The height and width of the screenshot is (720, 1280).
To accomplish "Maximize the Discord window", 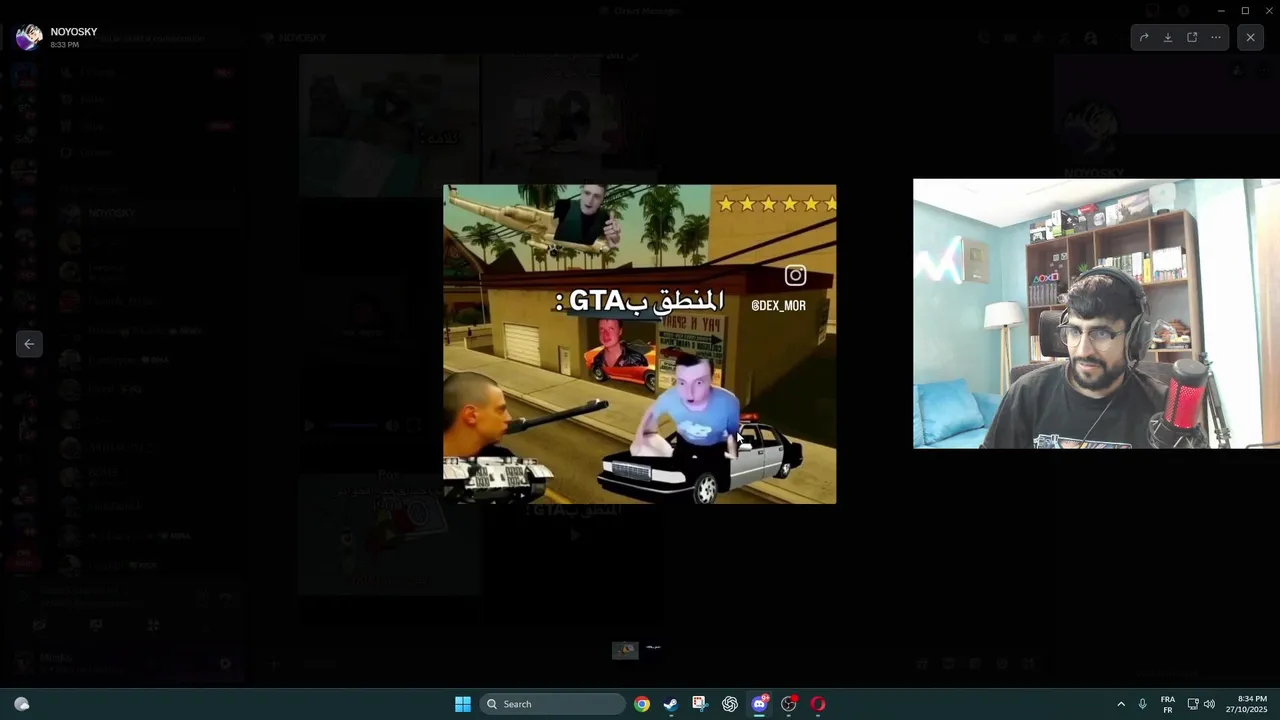I will [x=1245, y=11].
